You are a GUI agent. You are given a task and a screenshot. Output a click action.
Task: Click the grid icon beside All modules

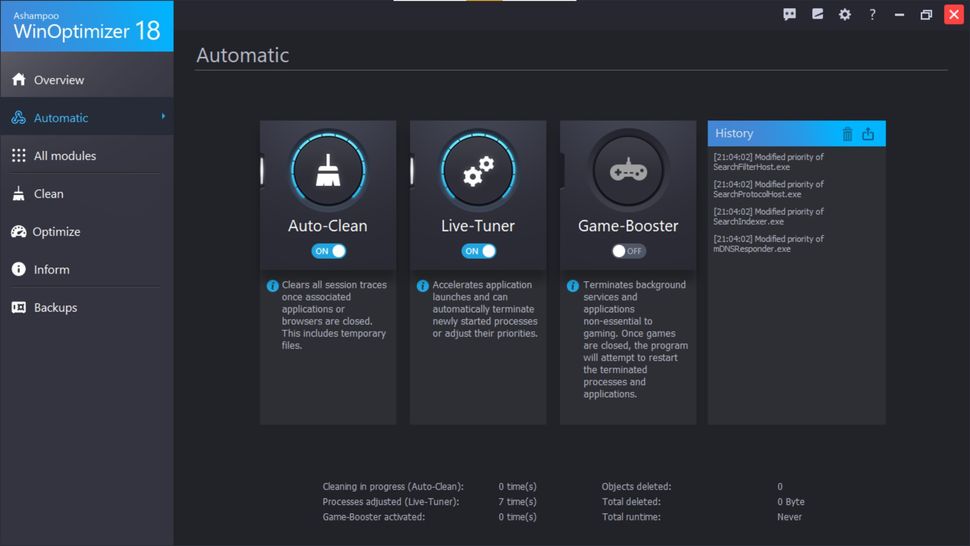pyautogui.click(x=19, y=155)
